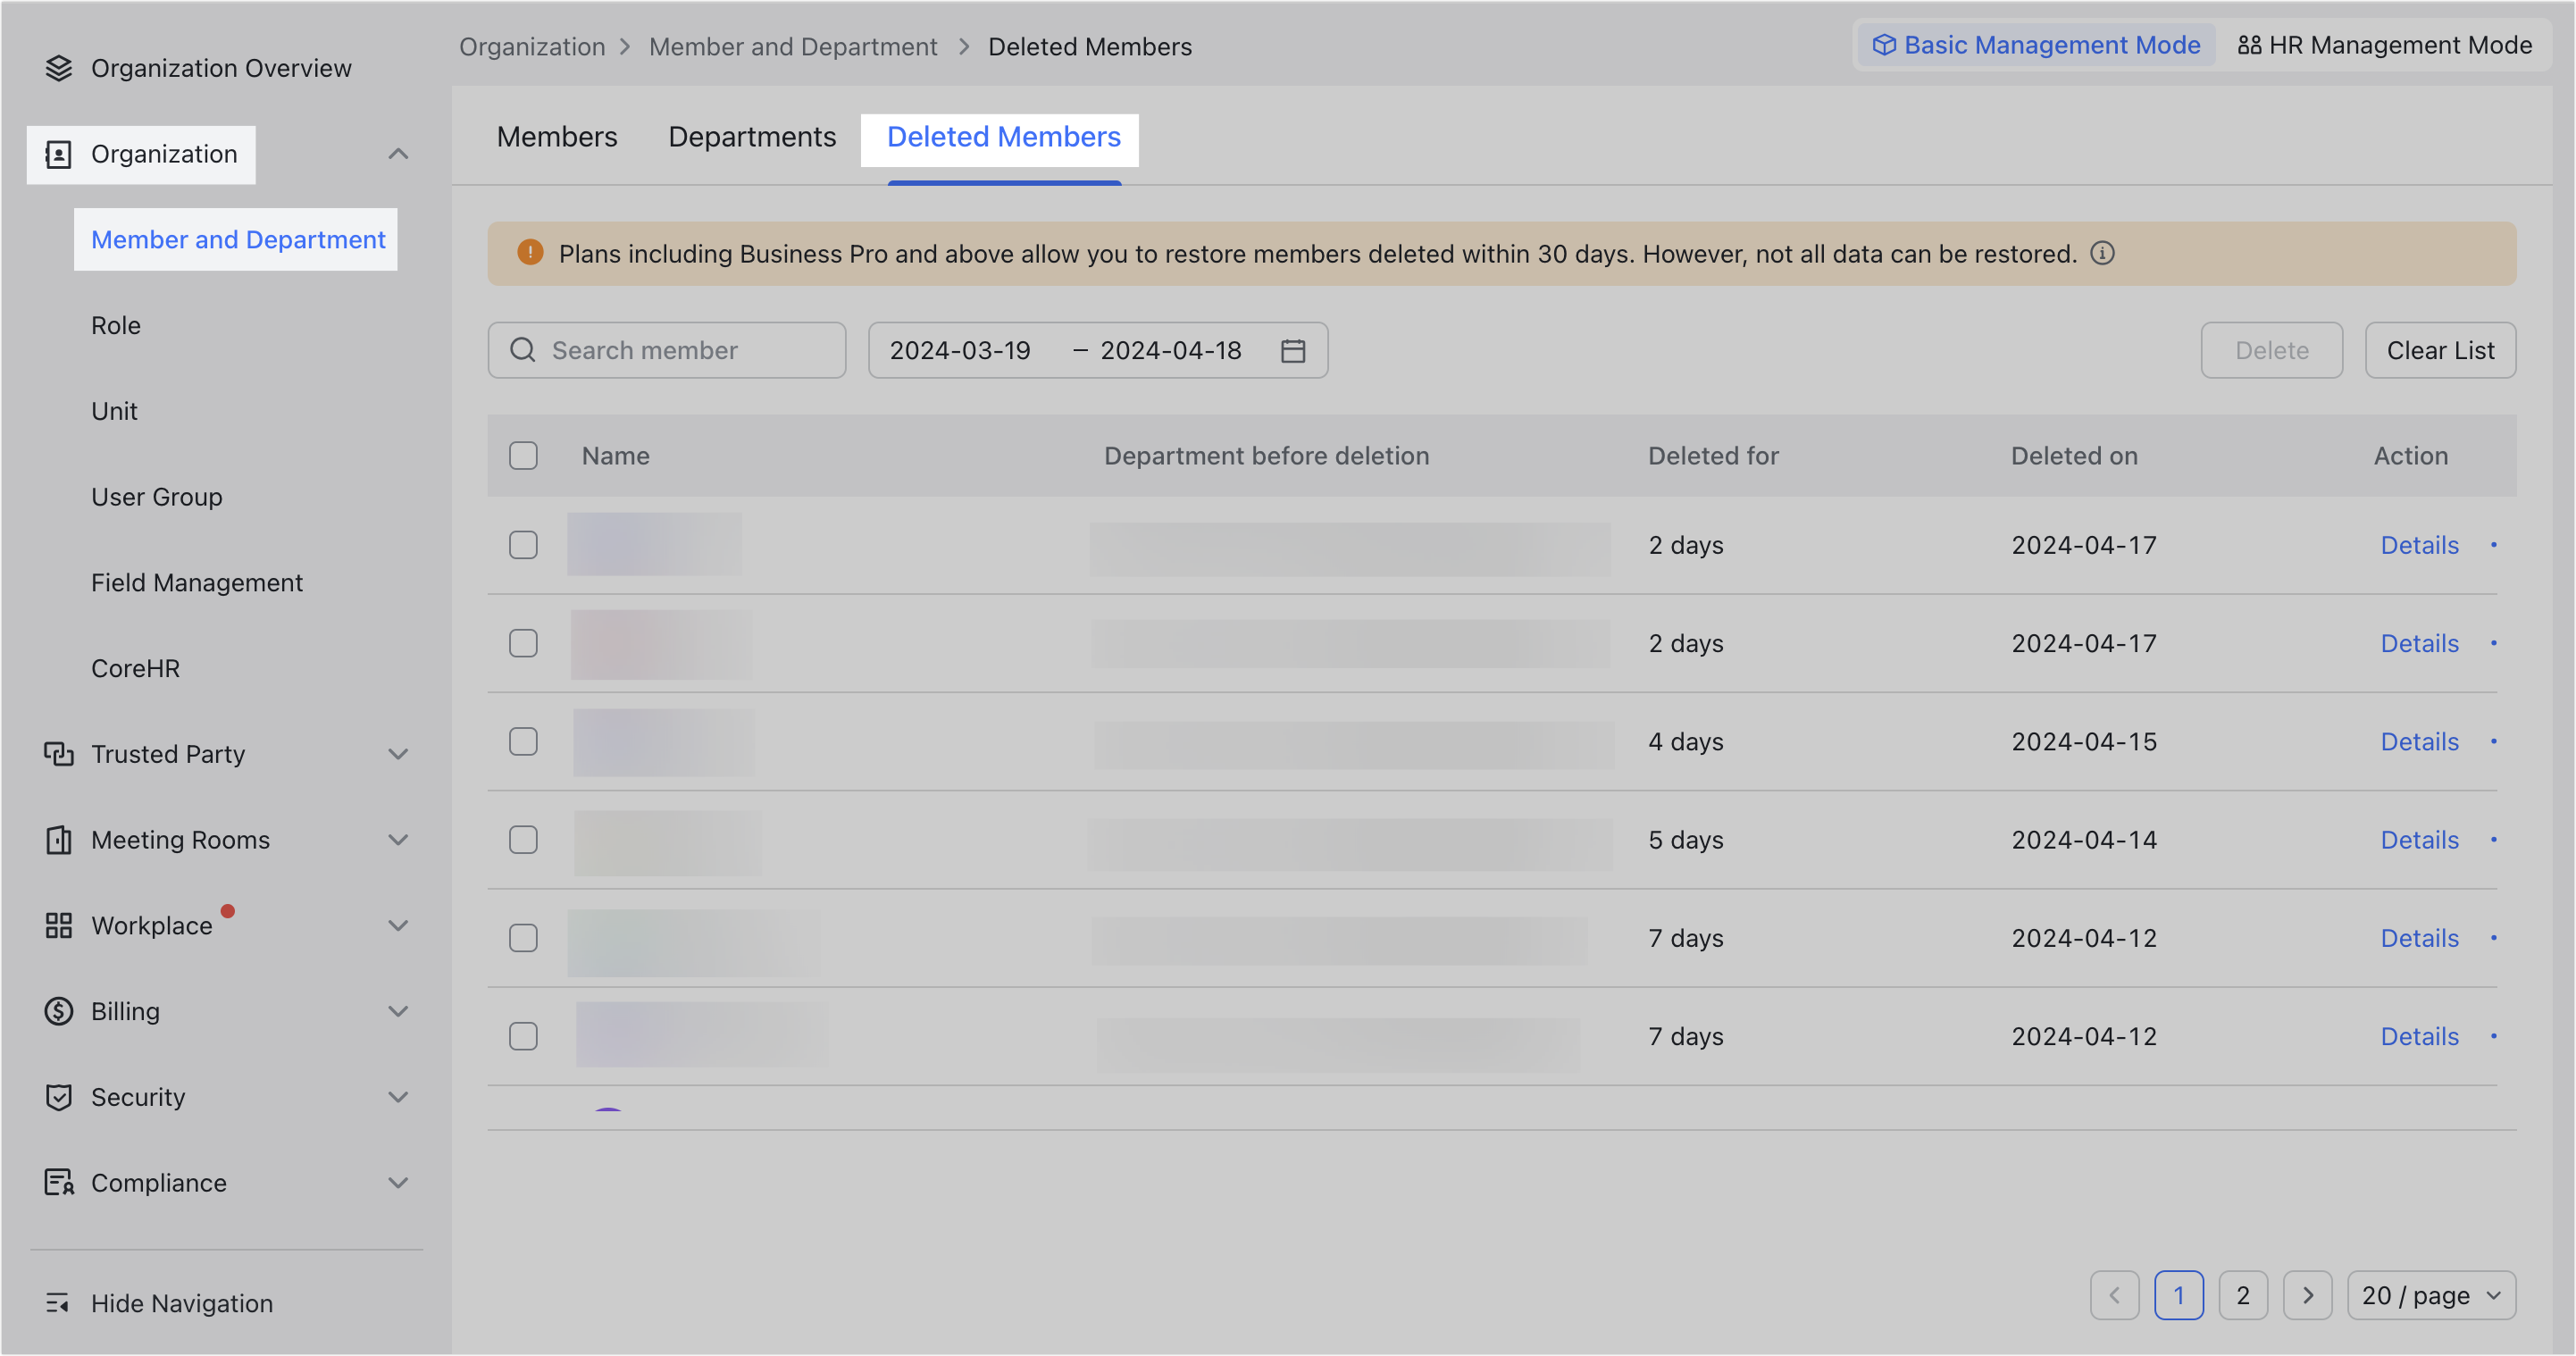Expand the Workplace menu chevron
Image resolution: width=2576 pixels, height=1356 pixels.
(398, 926)
